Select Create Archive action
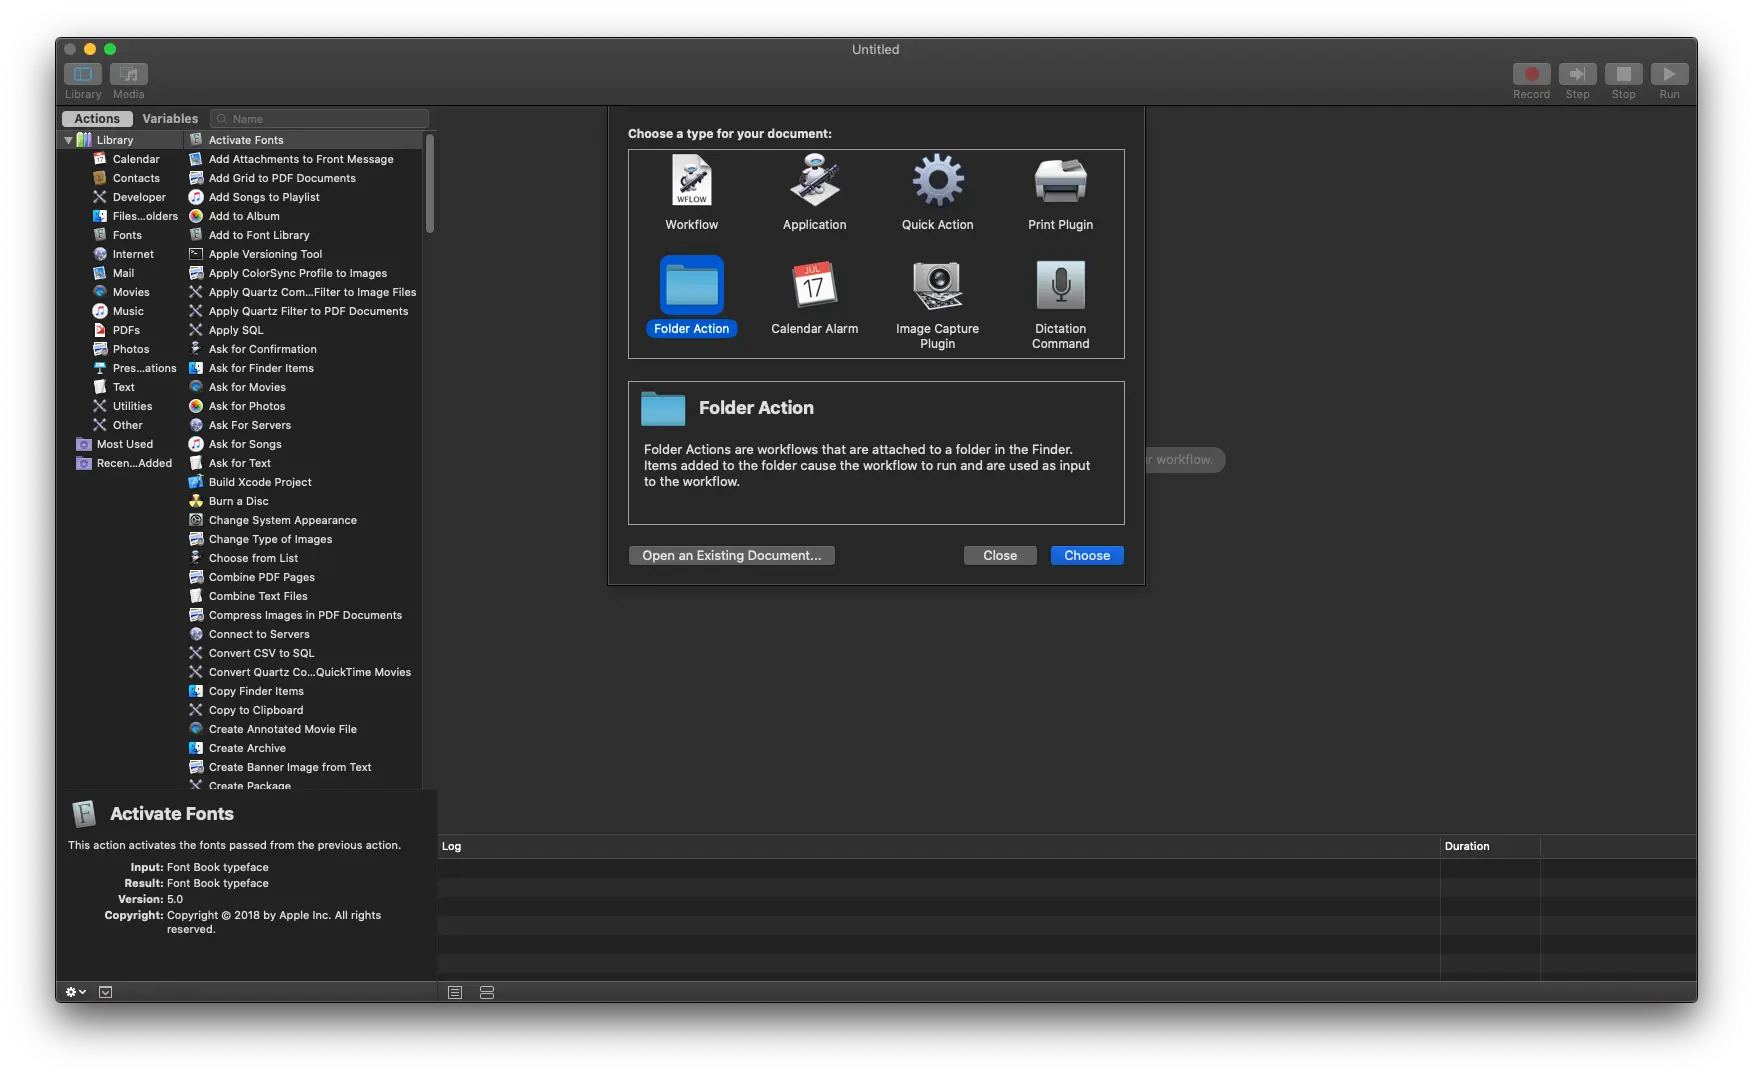 pos(303,748)
